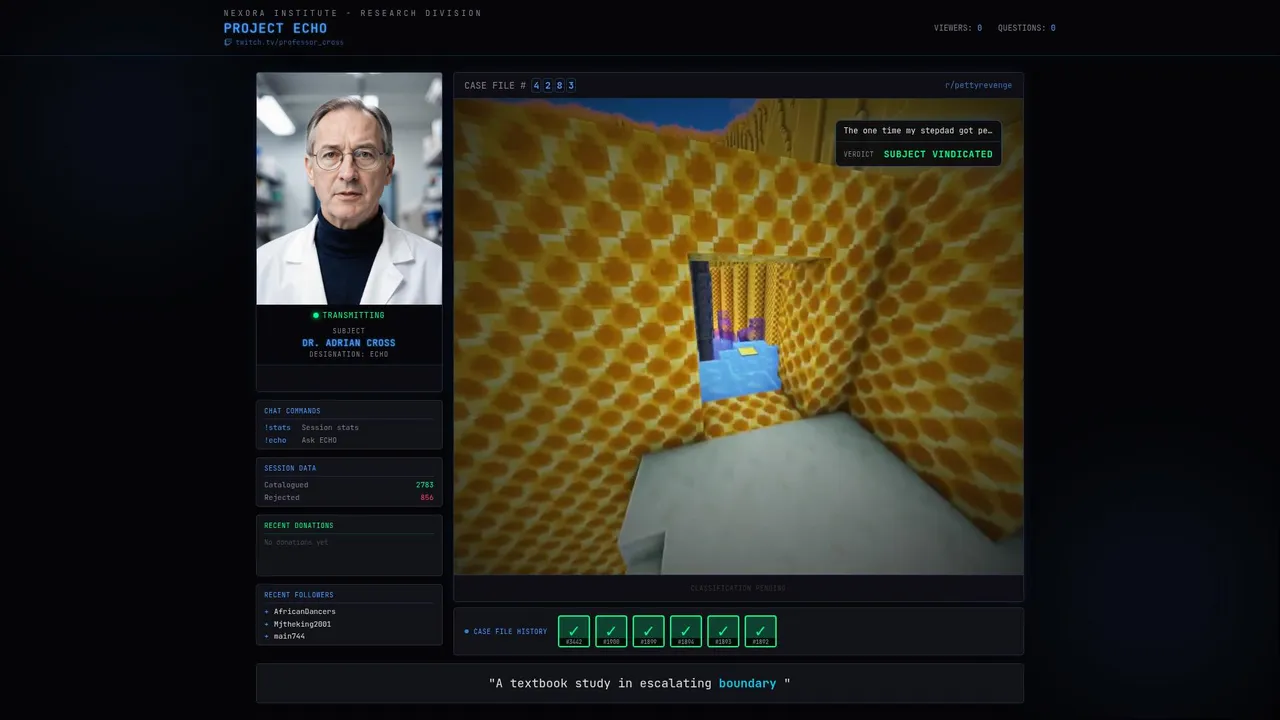Screen dimensions: 1280x720
Task: Select follower AfricanDancers
Action: coord(304,611)
